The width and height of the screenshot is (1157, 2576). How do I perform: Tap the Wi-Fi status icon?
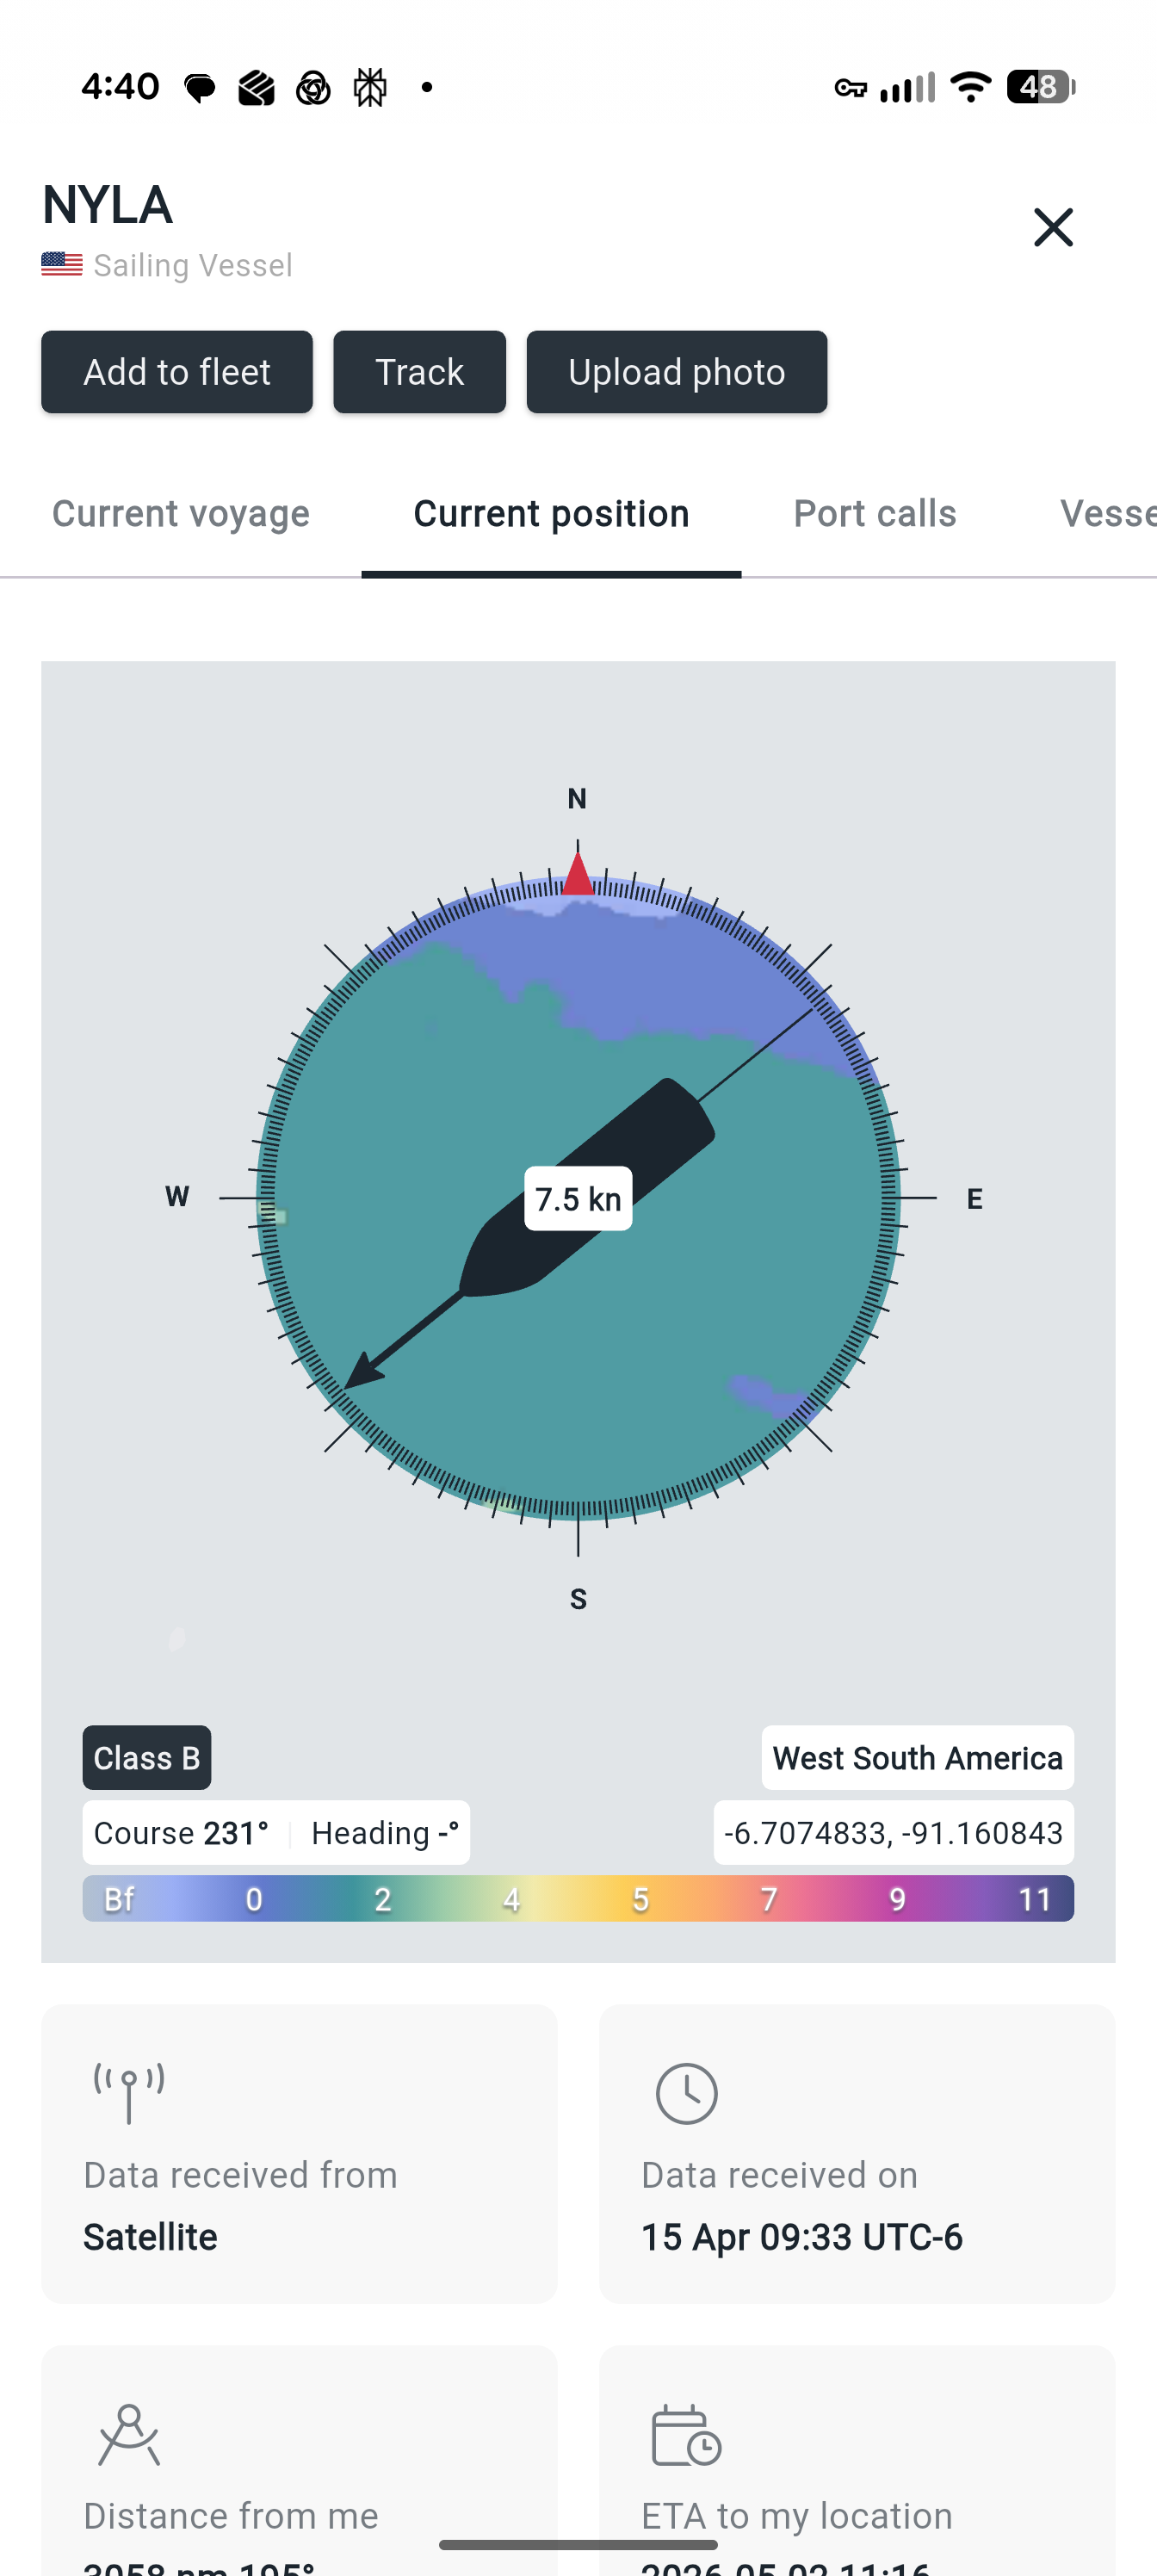click(969, 87)
